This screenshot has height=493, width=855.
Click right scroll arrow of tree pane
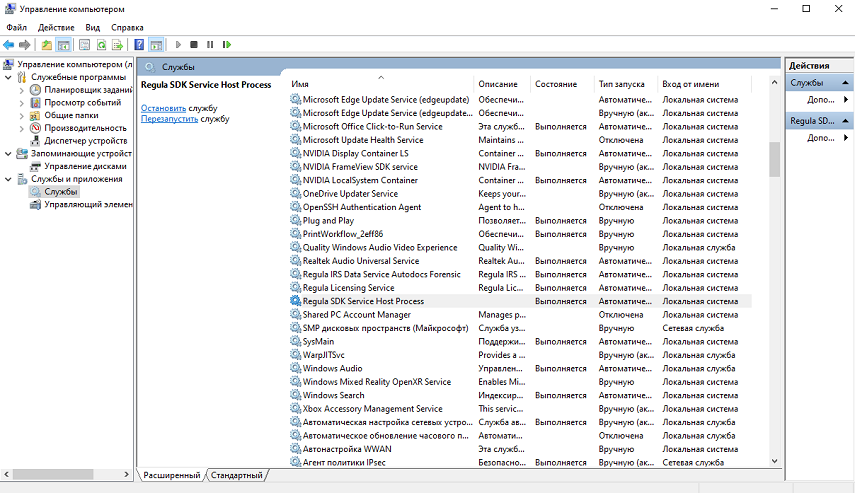pyautogui.click(x=127, y=474)
